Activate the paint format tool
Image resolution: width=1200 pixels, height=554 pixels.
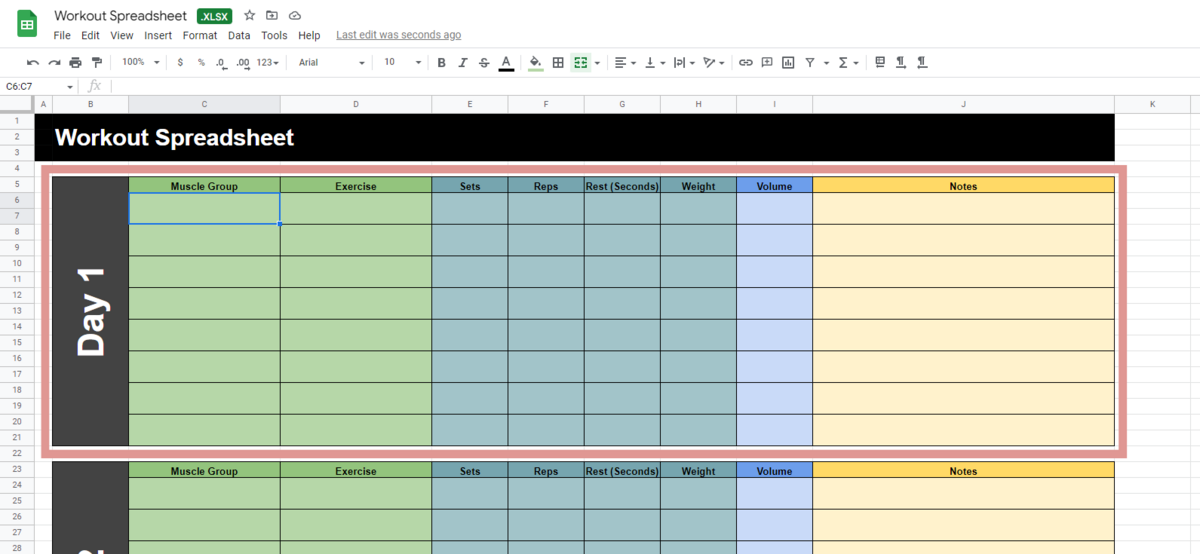click(97, 62)
